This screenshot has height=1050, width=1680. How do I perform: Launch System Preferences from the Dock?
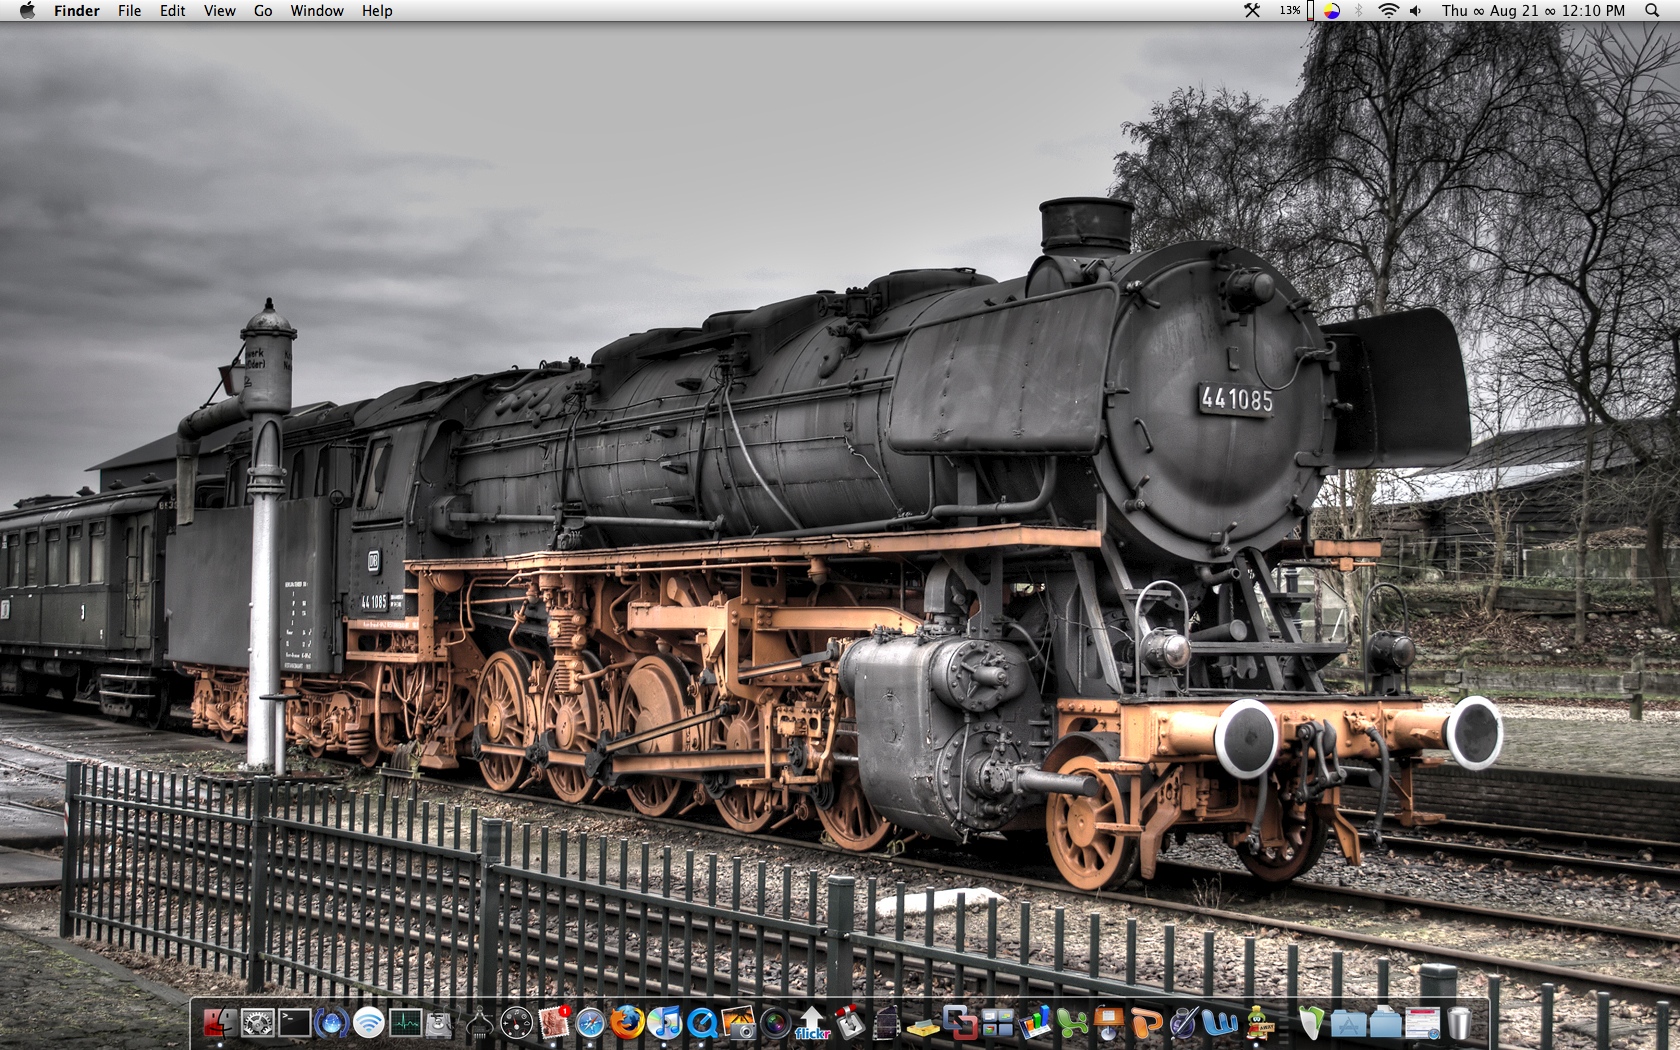click(257, 1023)
